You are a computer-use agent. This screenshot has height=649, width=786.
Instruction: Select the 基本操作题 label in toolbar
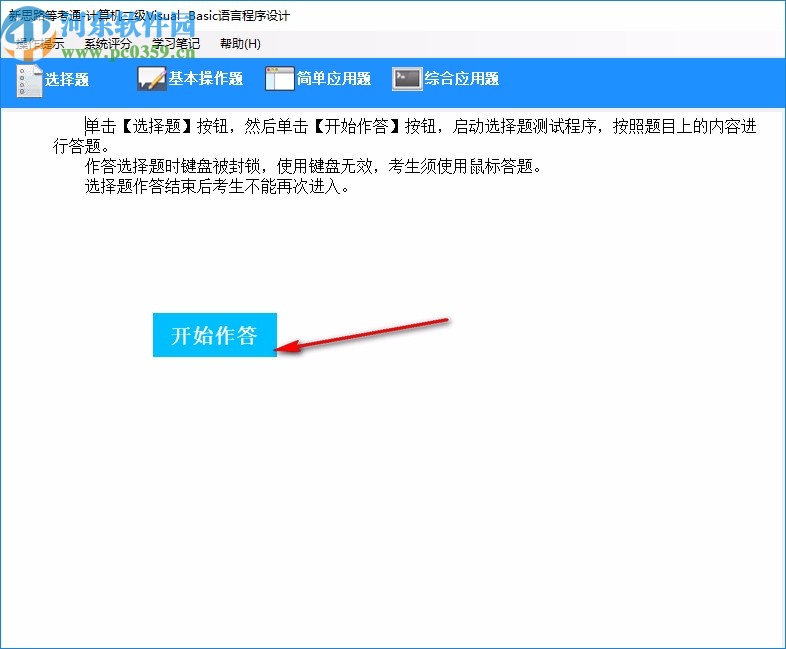[x=206, y=78]
